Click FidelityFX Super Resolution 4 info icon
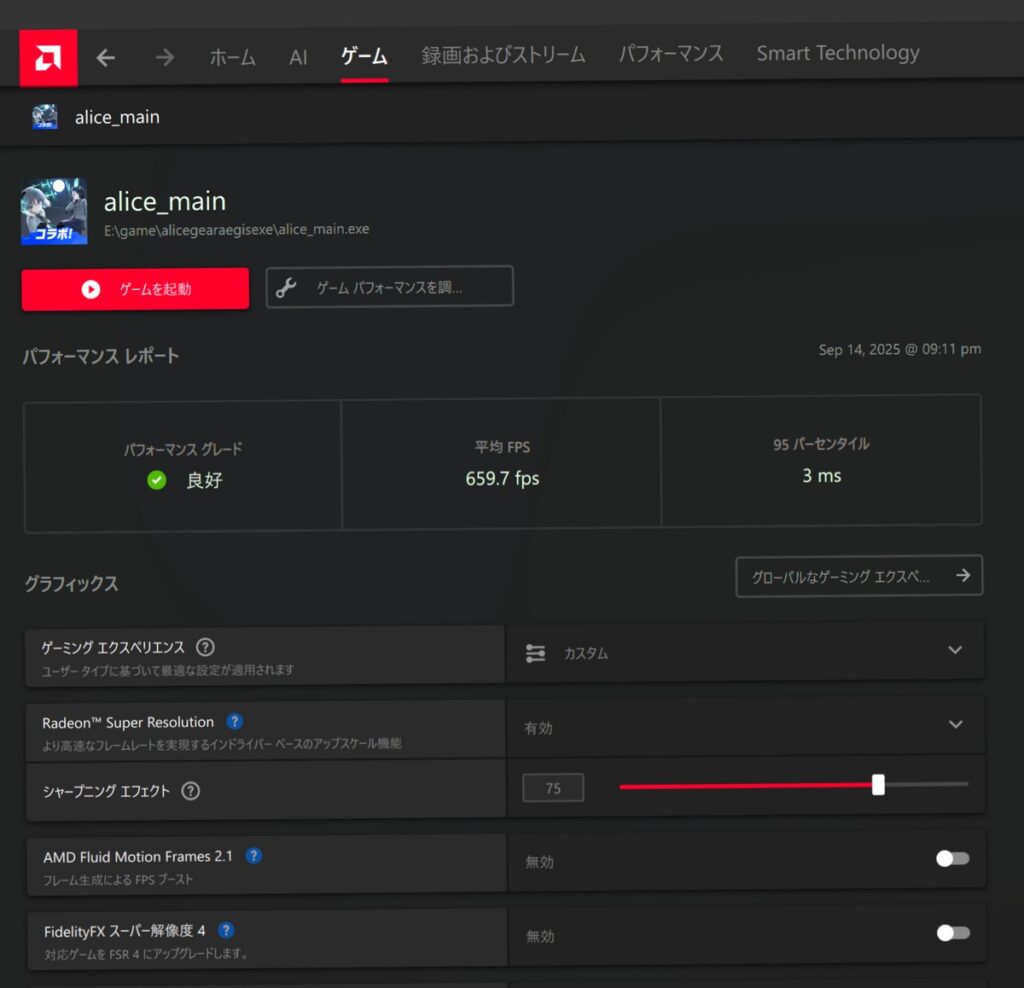 226,931
